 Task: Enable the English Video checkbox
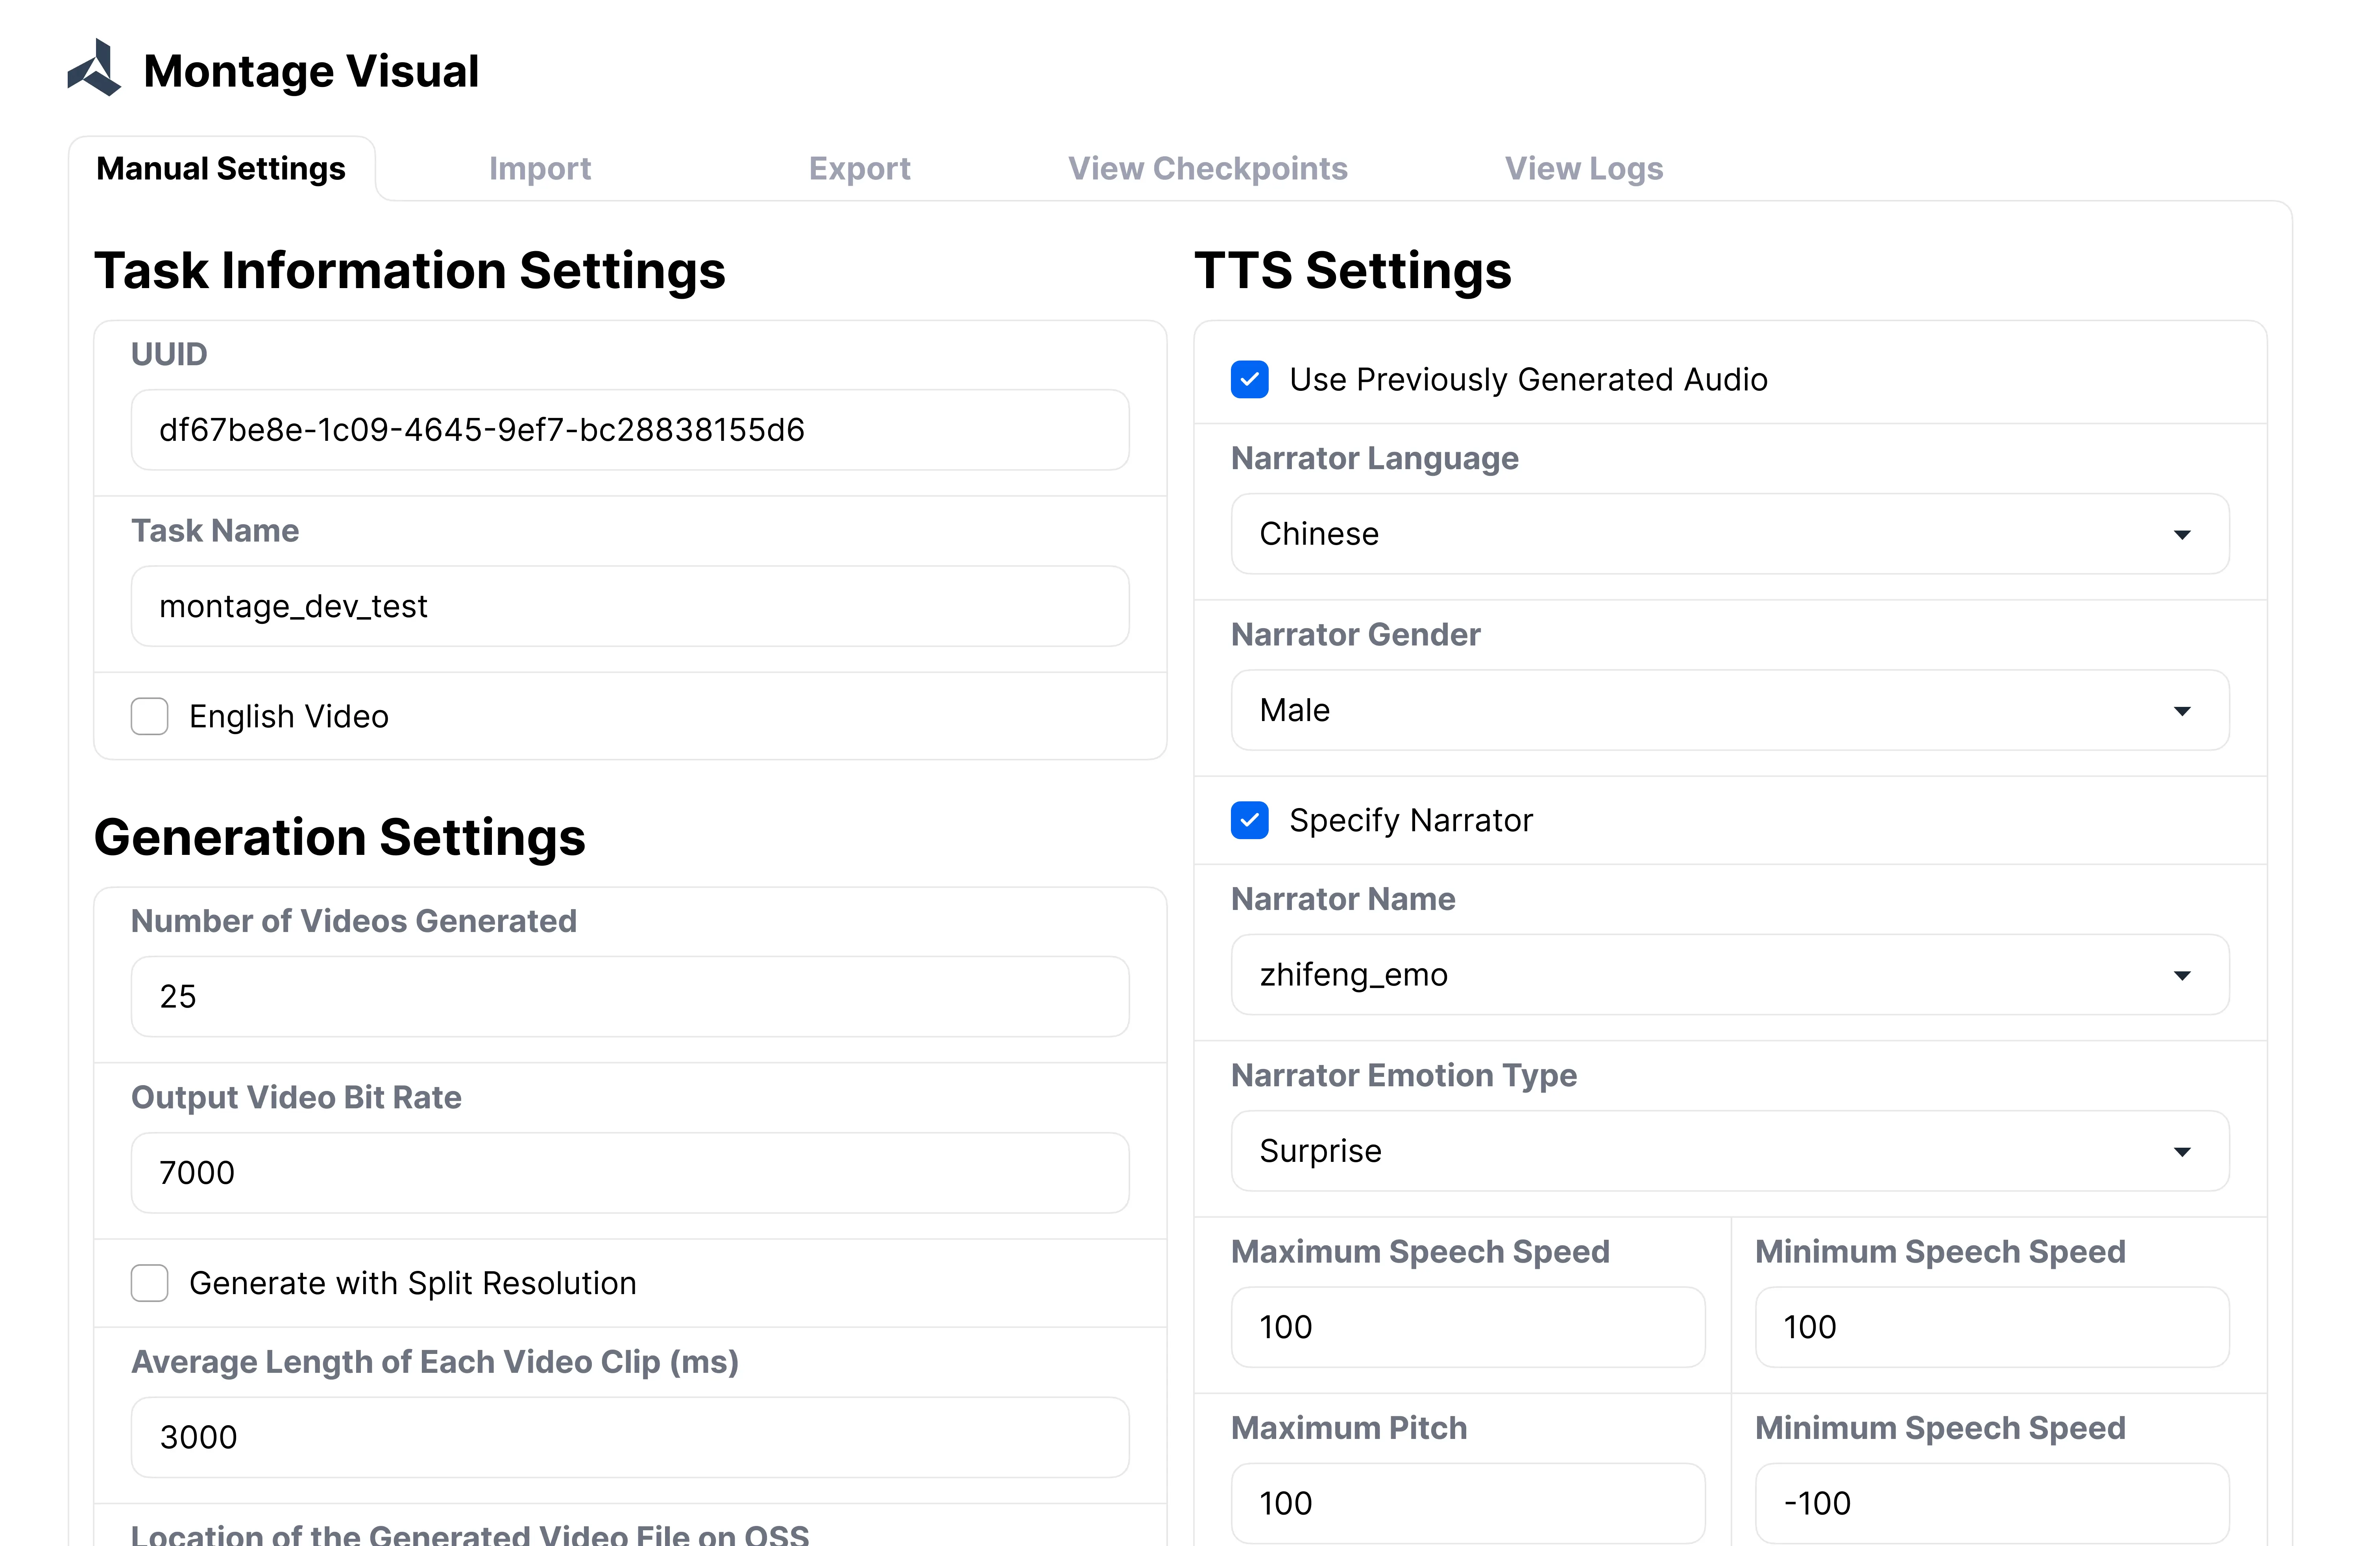click(150, 716)
